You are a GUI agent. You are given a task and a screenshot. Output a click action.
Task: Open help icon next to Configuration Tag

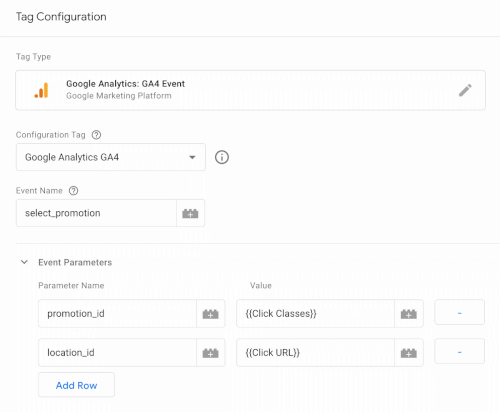pyautogui.click(x=96, y=135)
